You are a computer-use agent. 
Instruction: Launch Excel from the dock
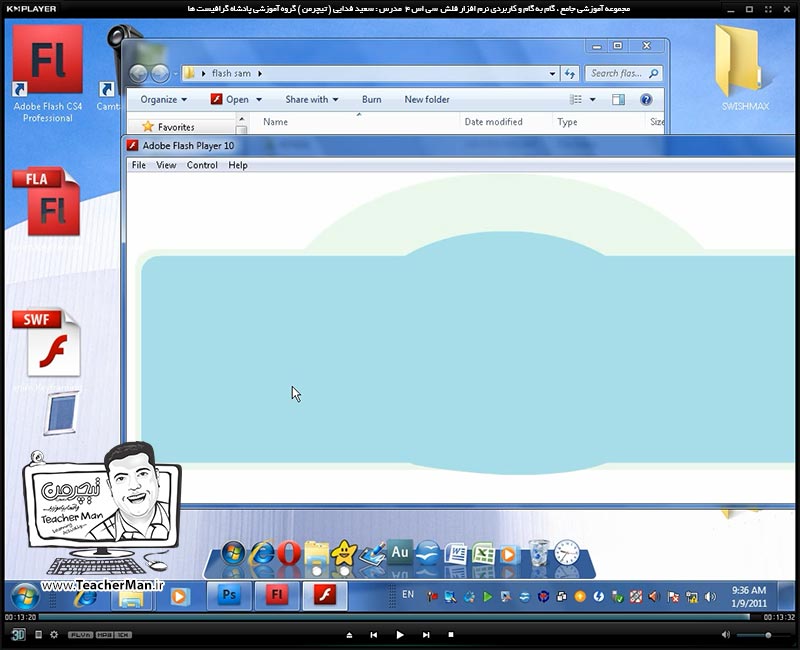click(x=483, y=554)
